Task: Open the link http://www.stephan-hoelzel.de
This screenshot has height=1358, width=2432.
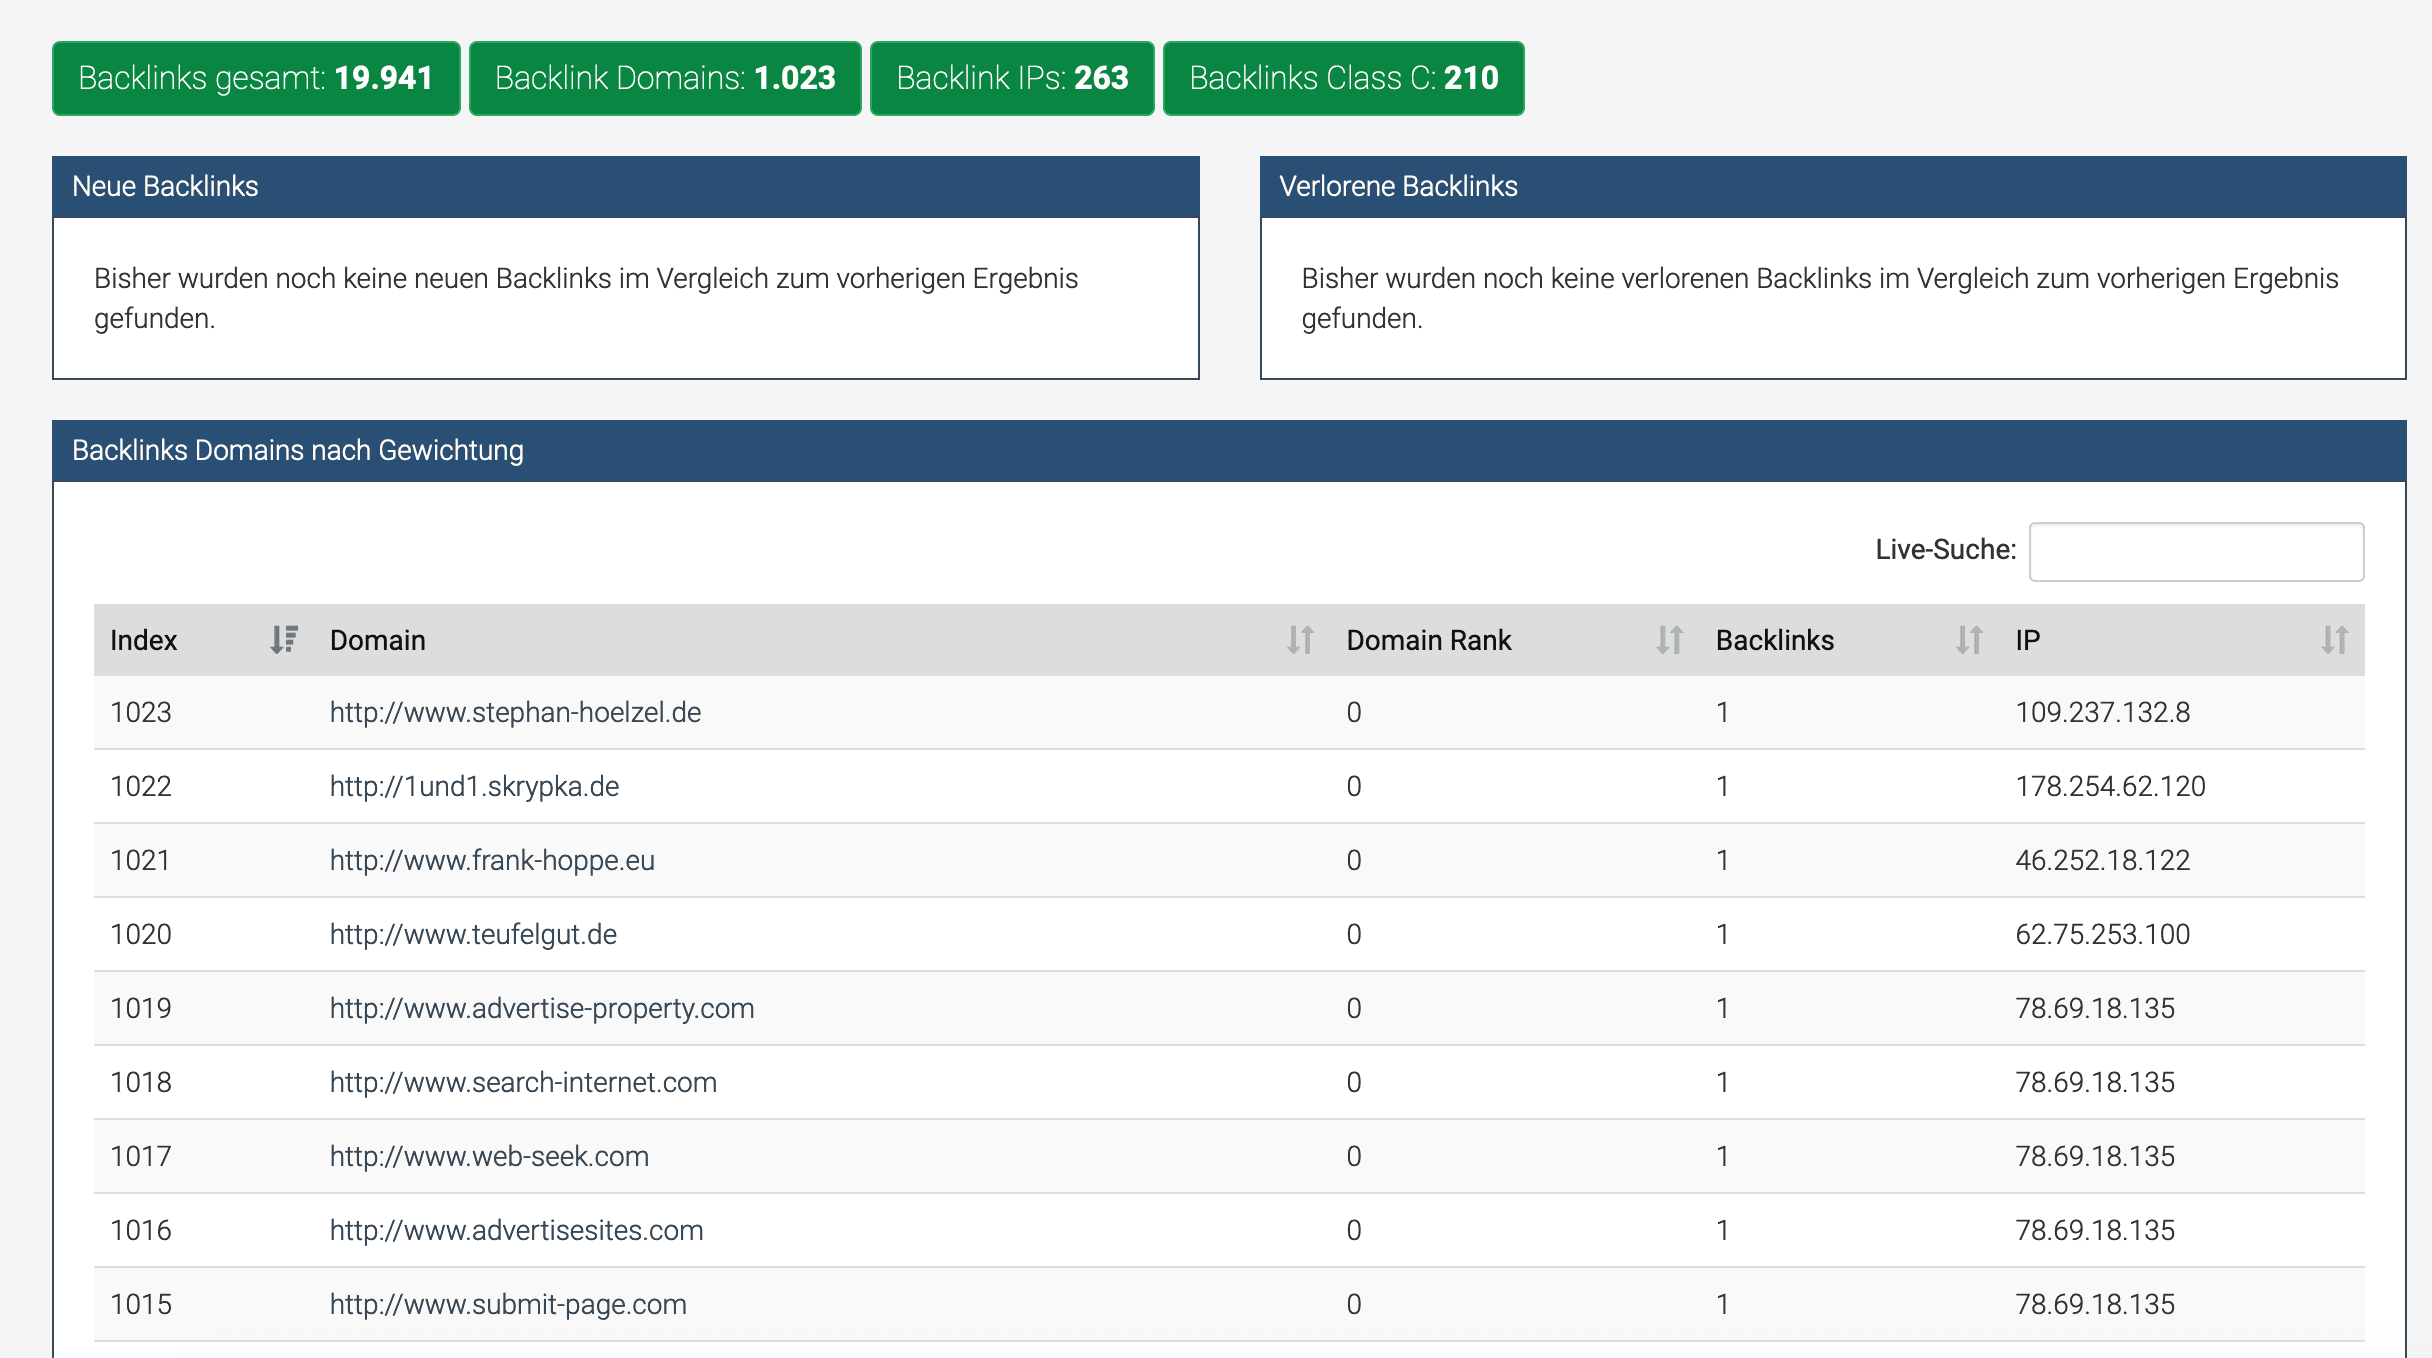Action: [x=515, y=712]
